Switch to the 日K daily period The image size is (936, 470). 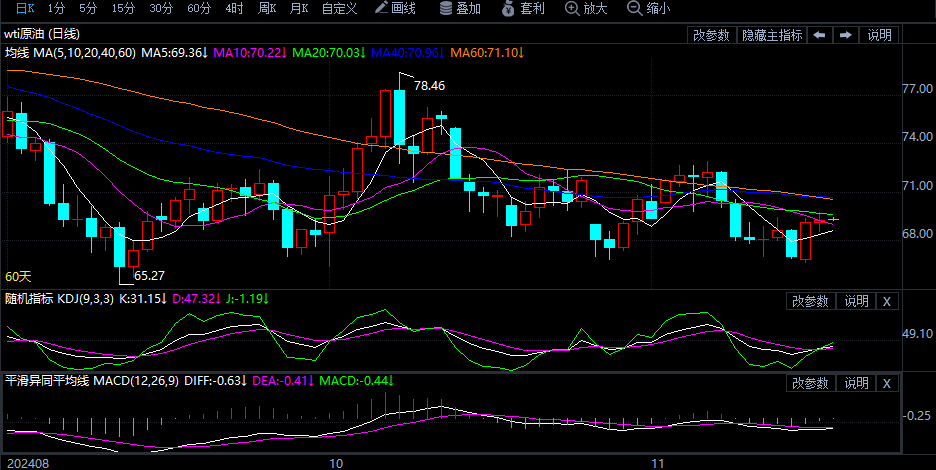[11, 9]
